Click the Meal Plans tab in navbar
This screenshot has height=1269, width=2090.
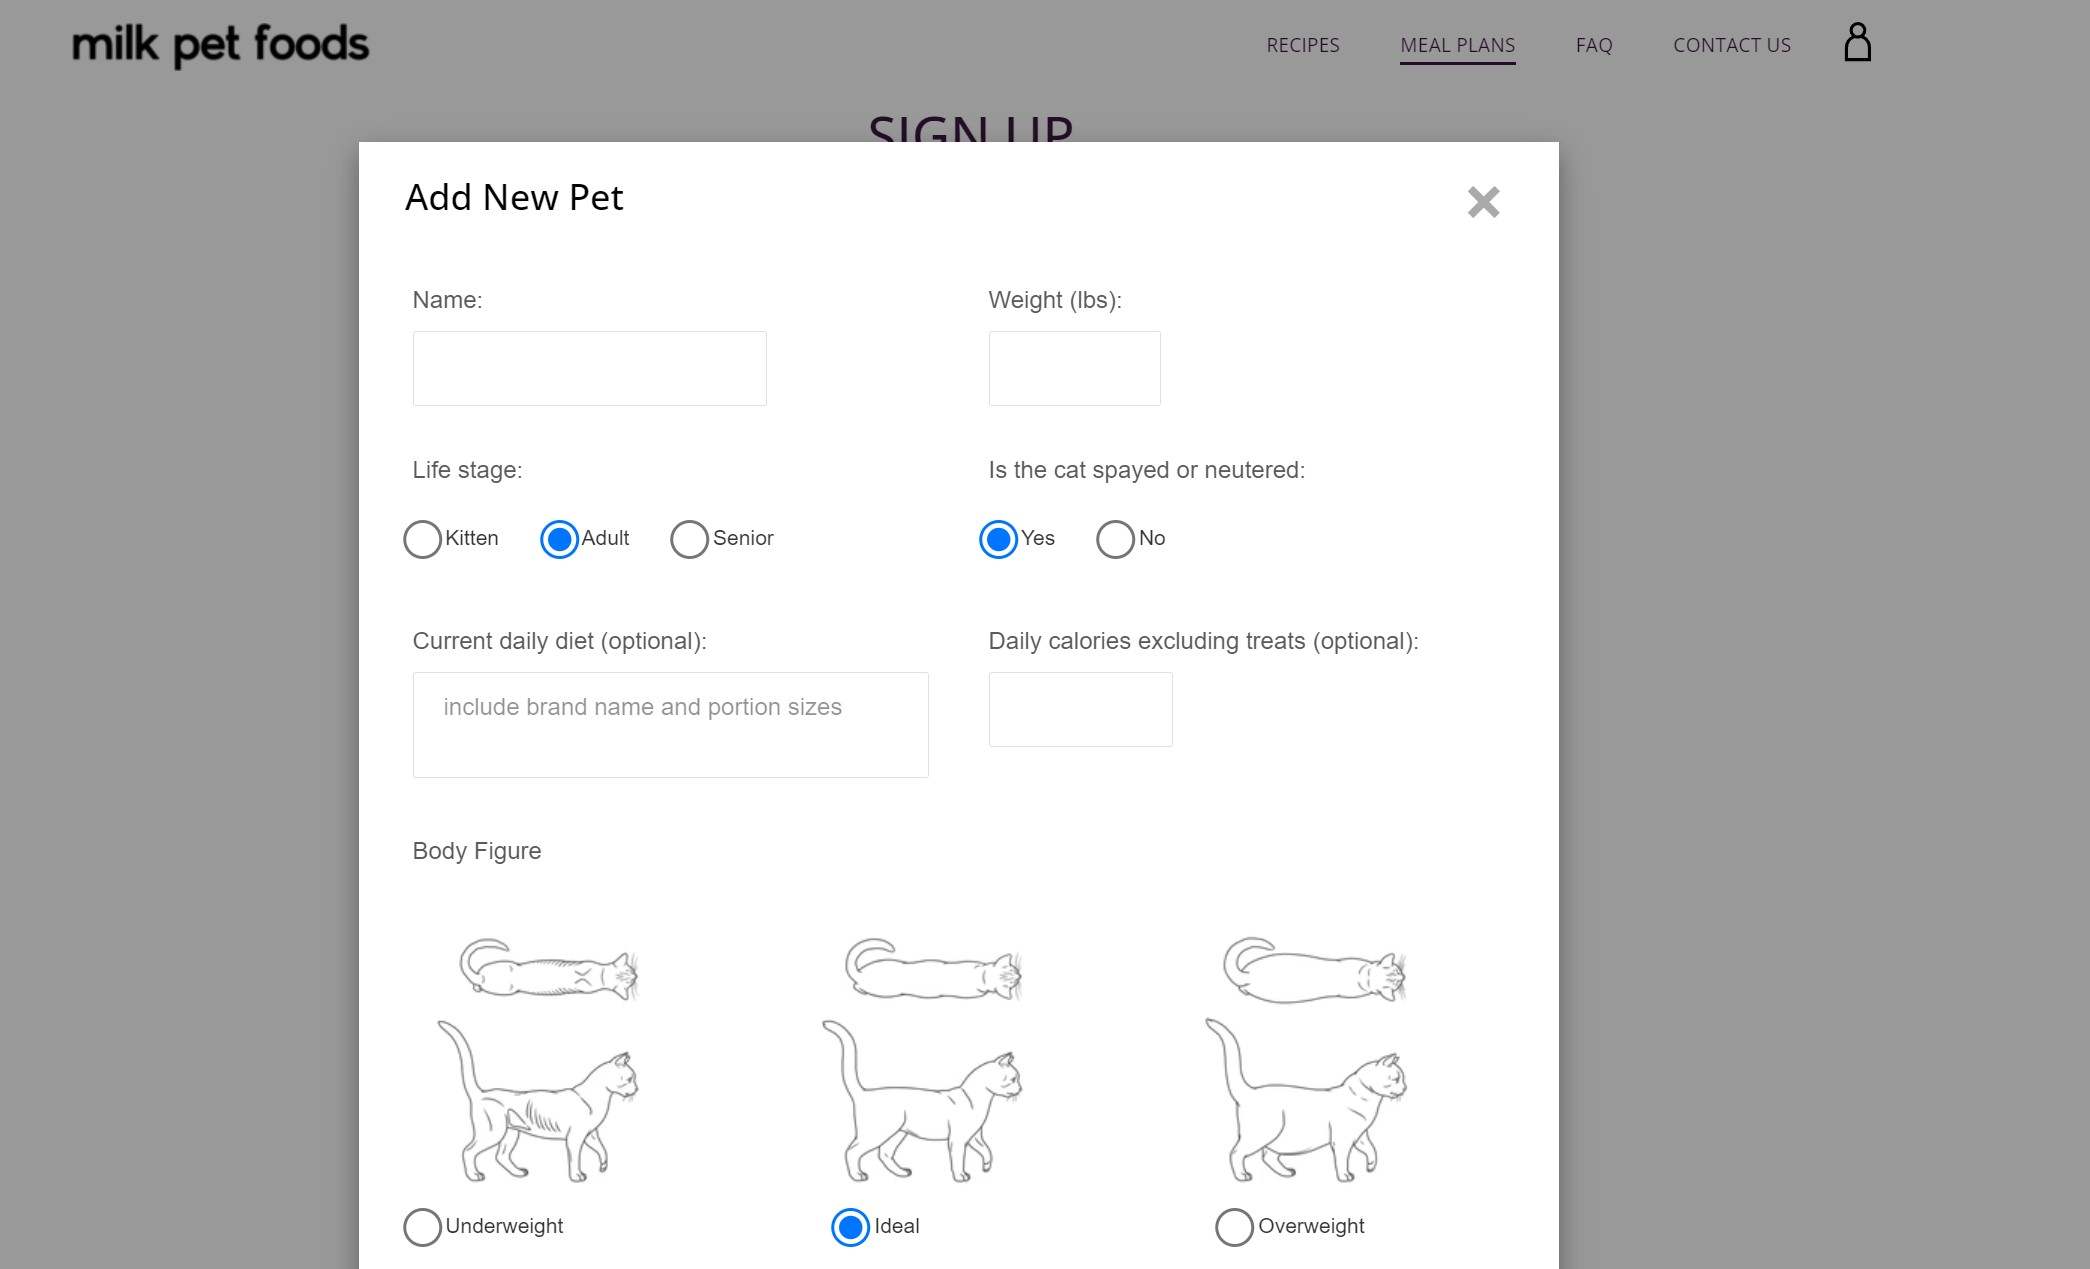1457,45
